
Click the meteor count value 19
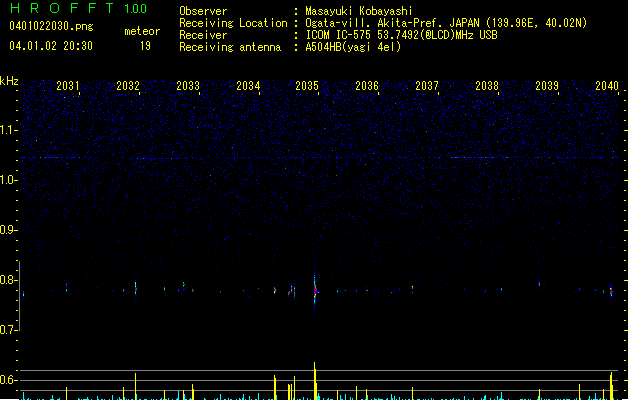145,46
